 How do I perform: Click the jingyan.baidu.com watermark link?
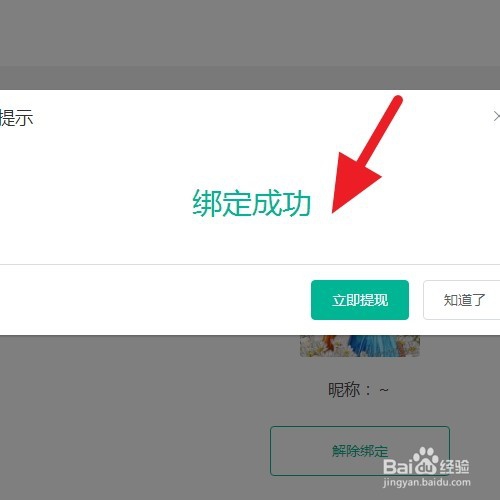pos(427,482)
